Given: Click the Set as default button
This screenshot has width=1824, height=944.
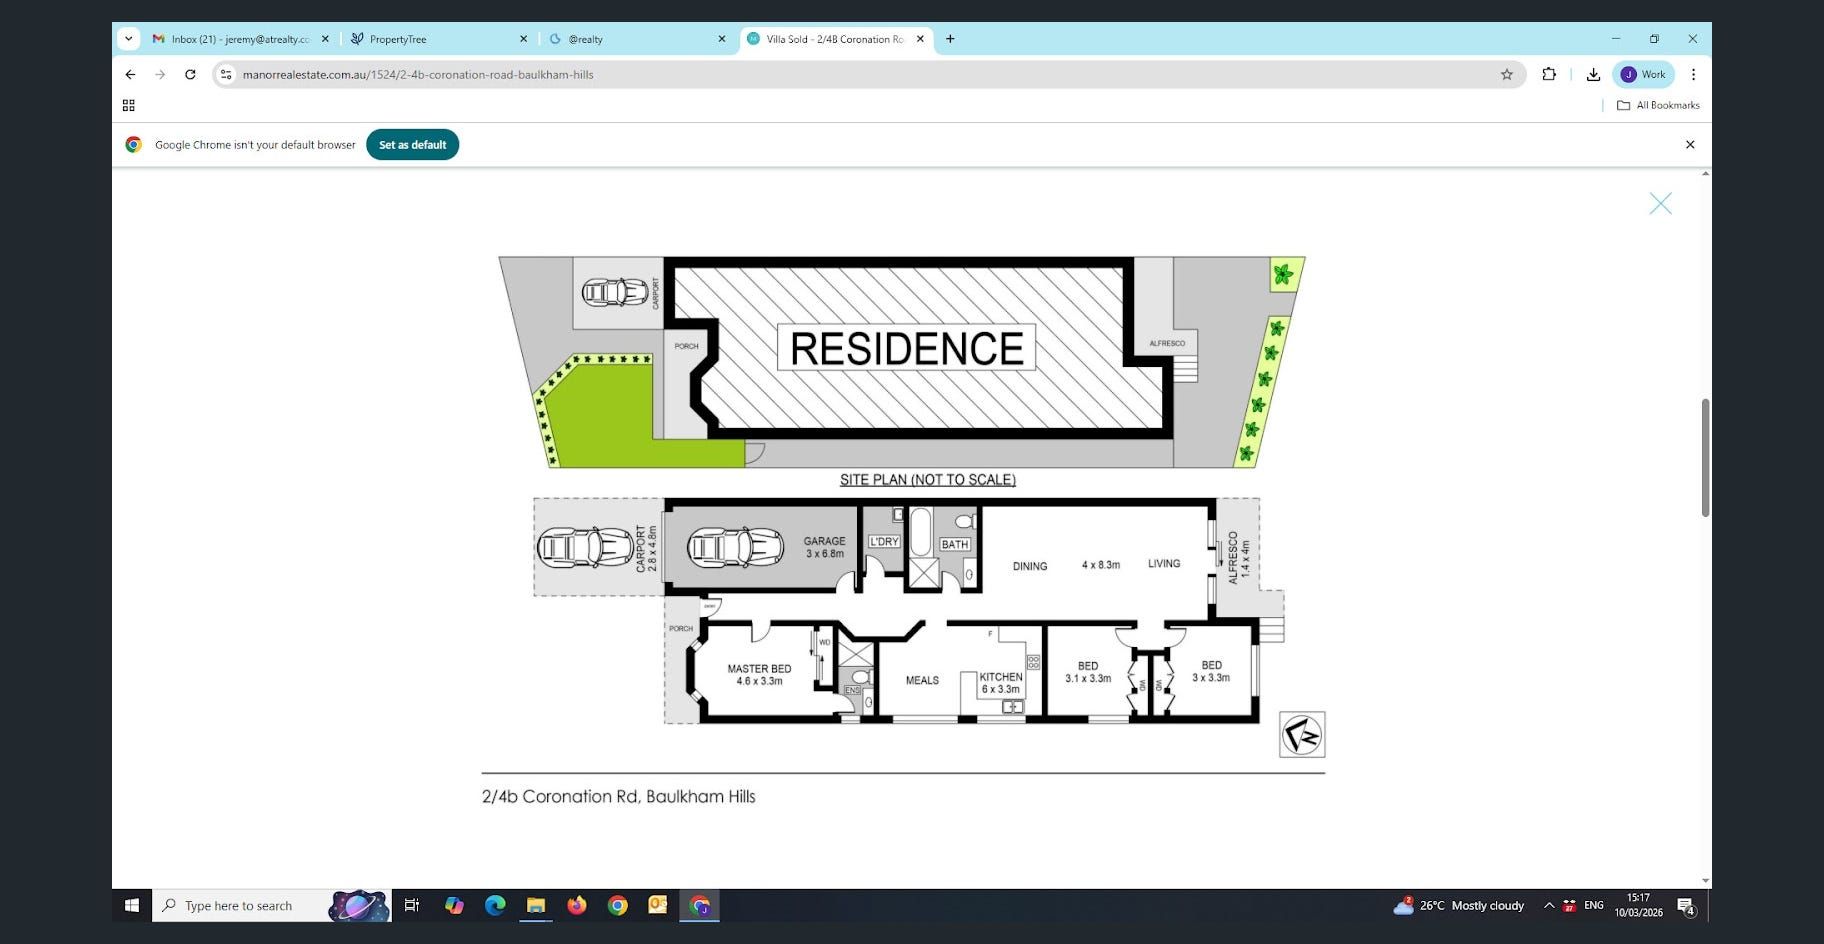Looking at the screenshot, I should click(x=412, y=145).
